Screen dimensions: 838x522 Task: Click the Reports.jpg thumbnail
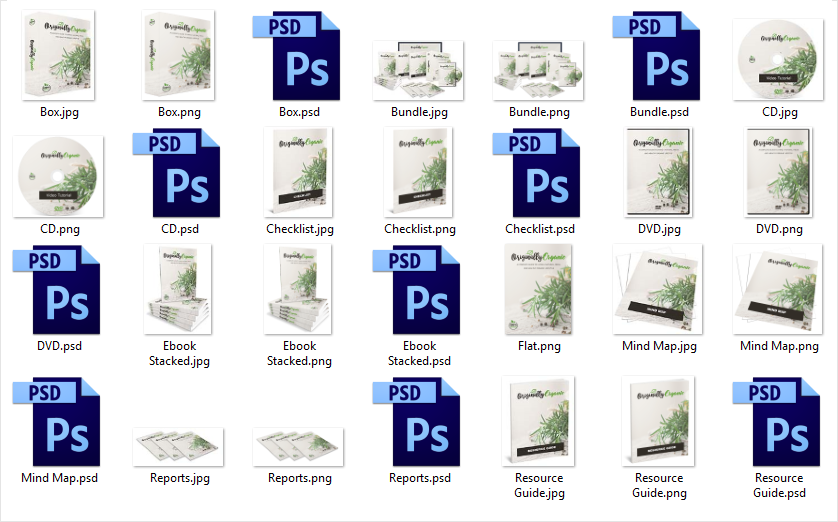point(178,447)
